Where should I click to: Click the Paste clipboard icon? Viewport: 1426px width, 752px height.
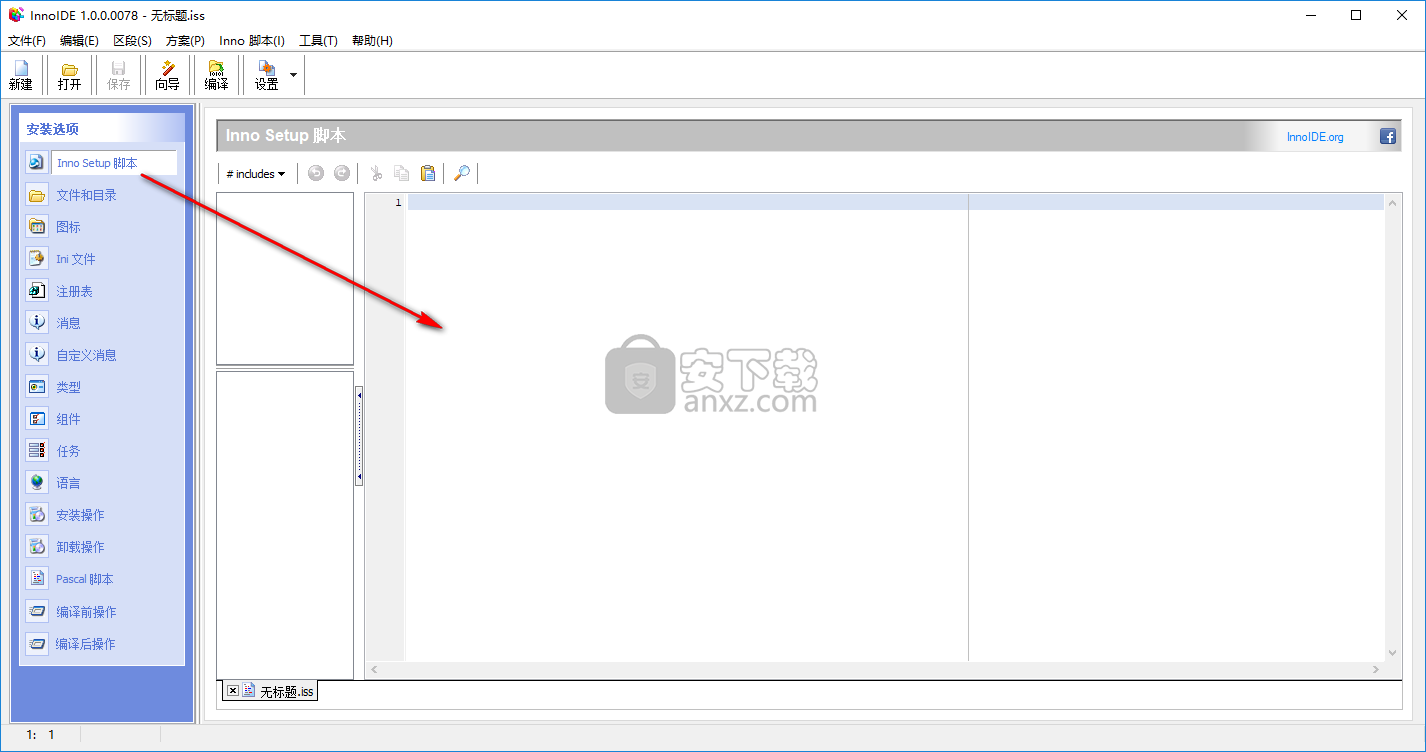pos(428,173)
